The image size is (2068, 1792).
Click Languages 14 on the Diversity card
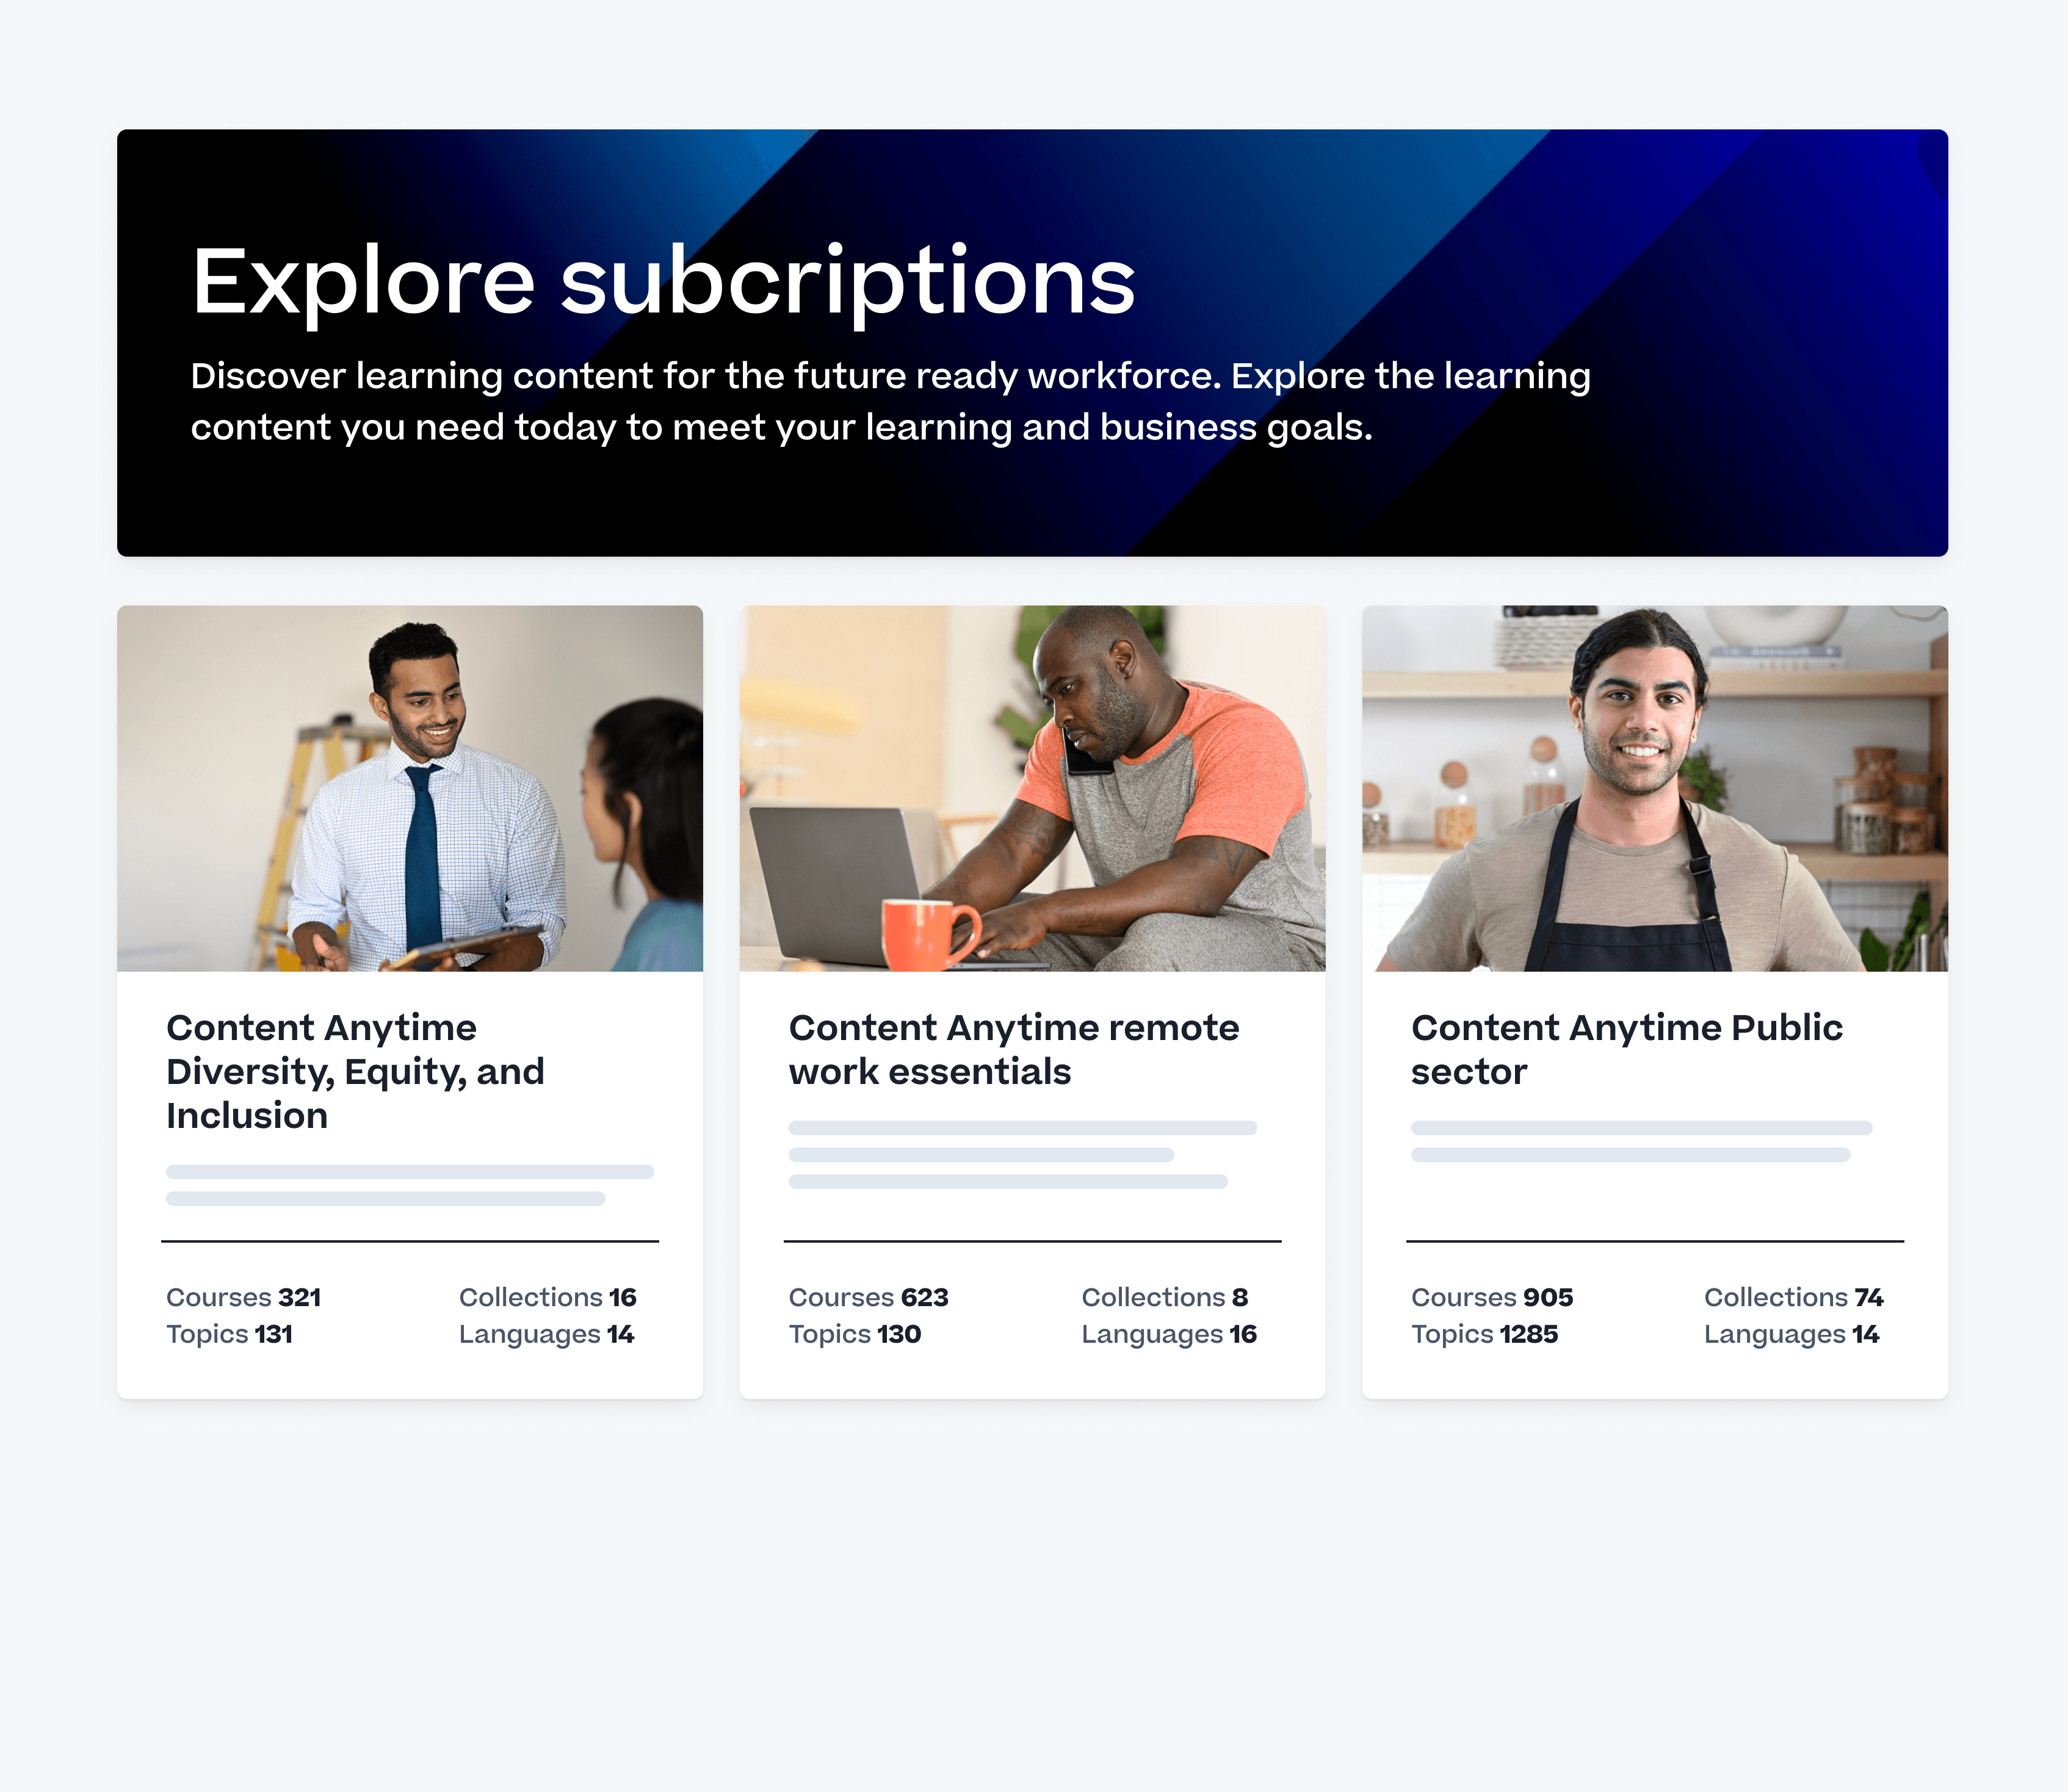click(x=546, y=1334)
